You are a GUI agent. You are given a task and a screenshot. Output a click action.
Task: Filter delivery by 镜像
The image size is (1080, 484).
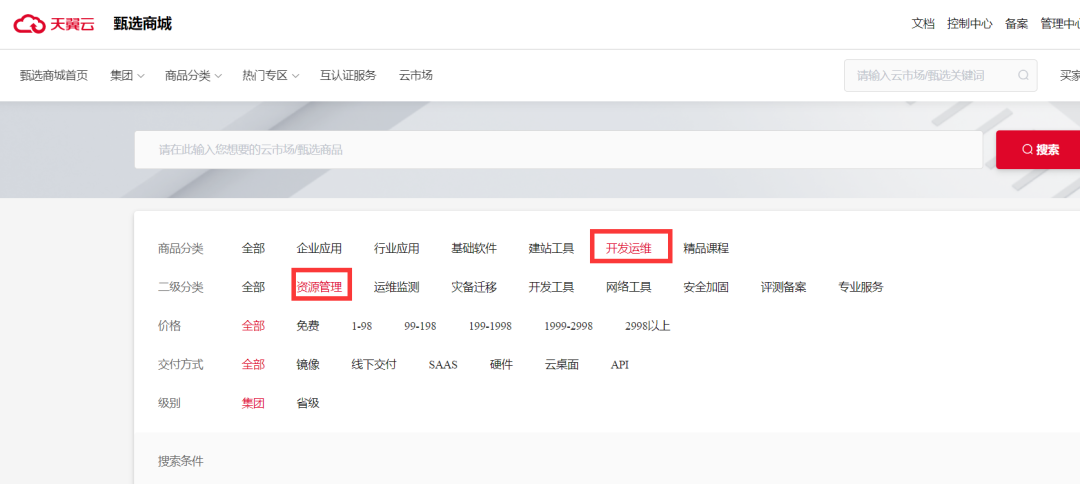point(308,364)
